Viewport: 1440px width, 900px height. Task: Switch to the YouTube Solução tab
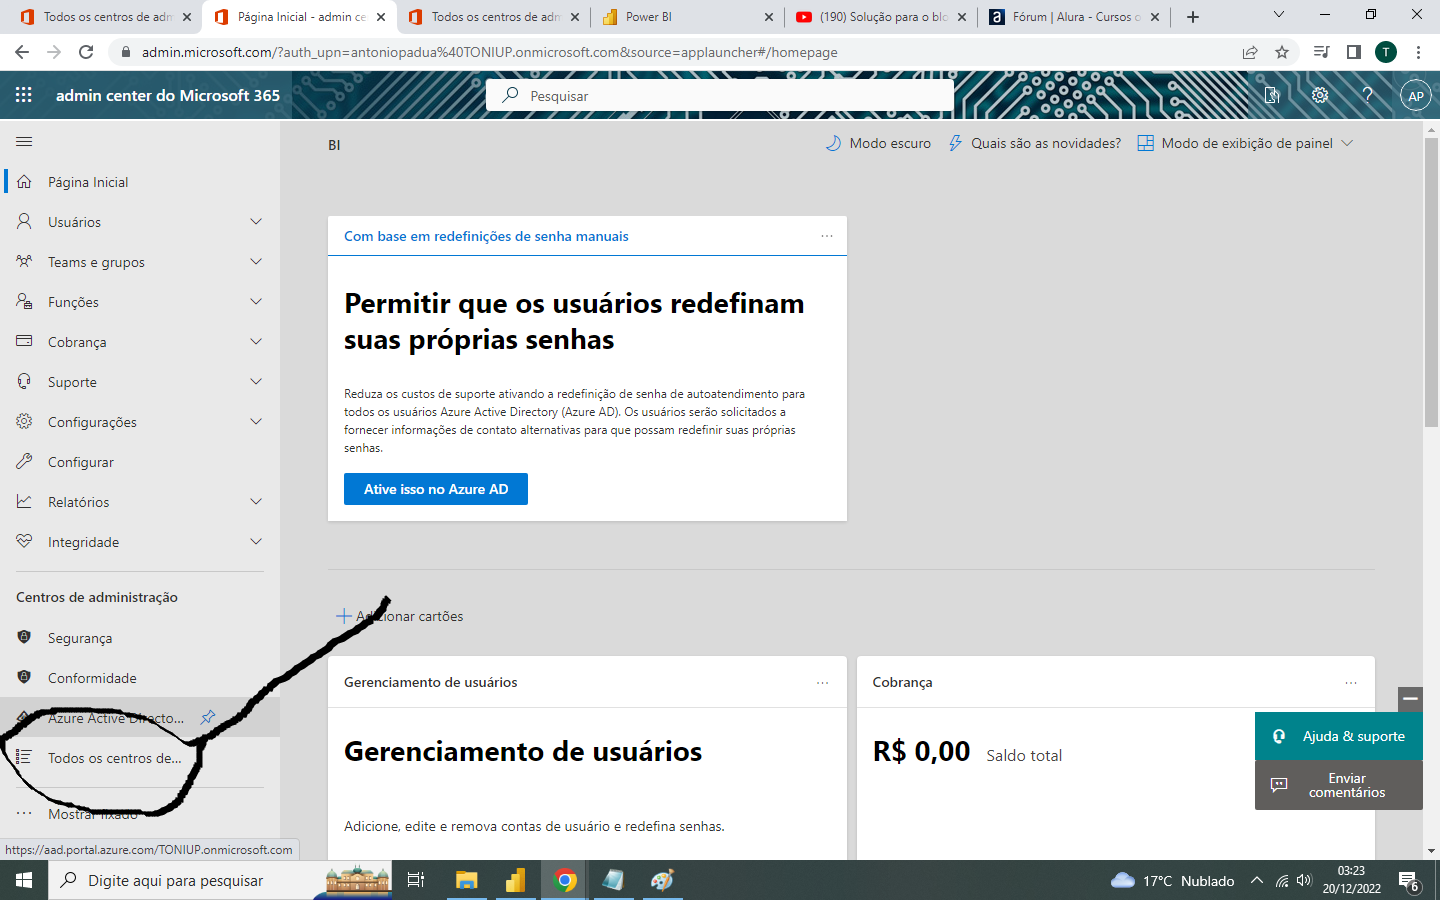pyautogui.click(x=882, y=17)
